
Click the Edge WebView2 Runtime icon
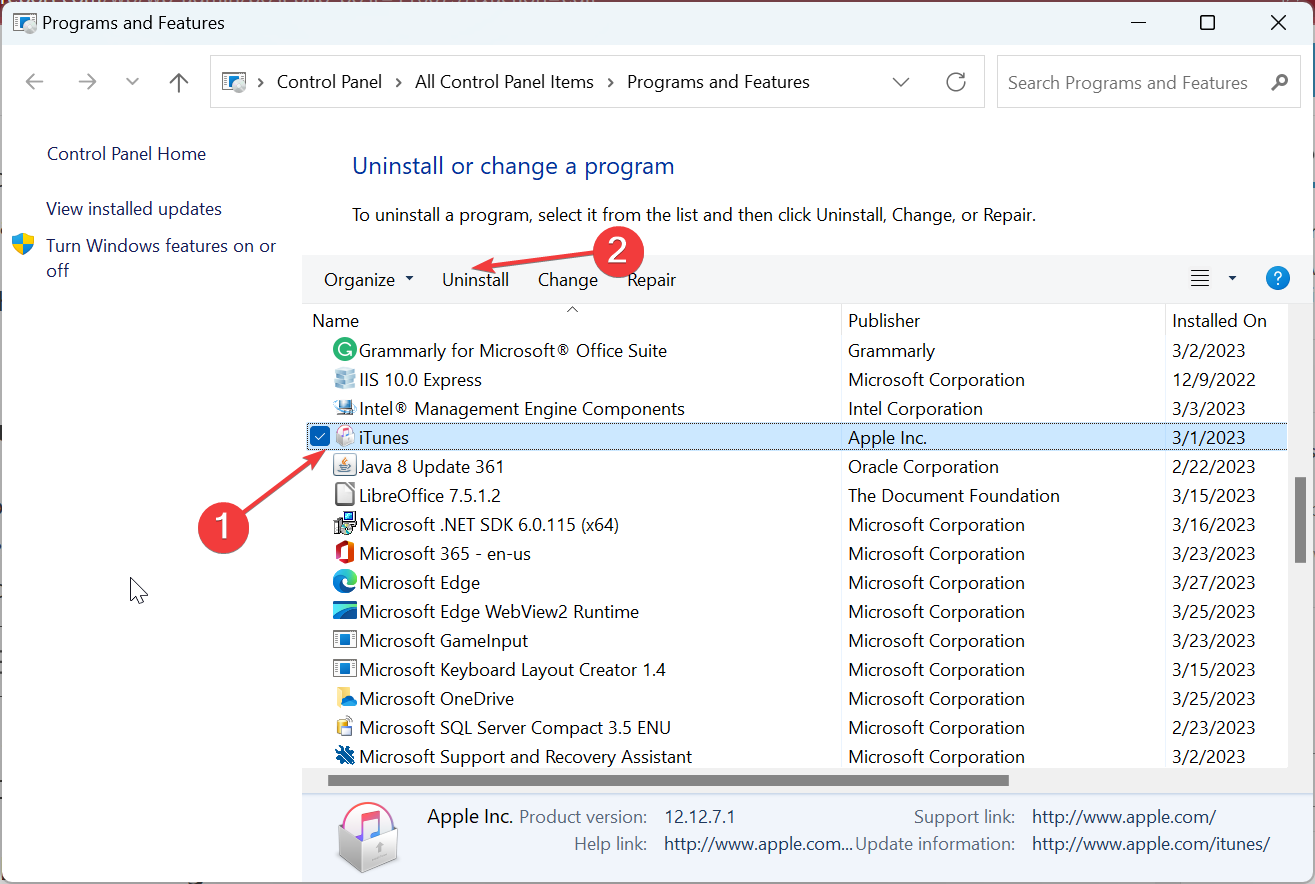point(344,611)
